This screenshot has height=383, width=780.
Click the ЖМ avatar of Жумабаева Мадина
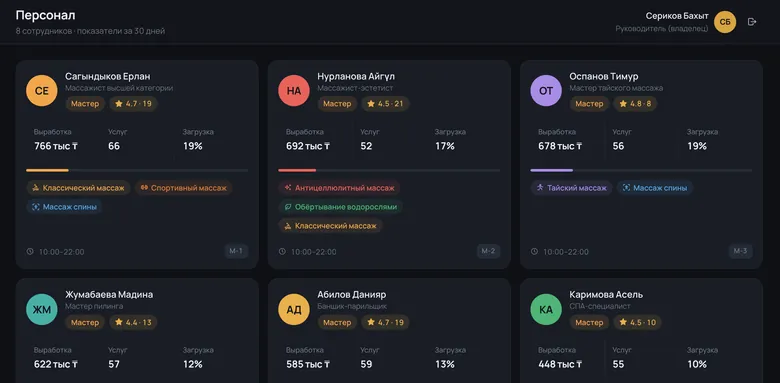click(x=42, y=309)
